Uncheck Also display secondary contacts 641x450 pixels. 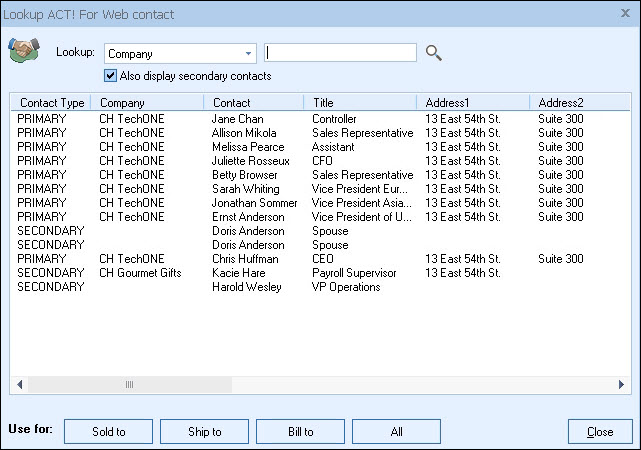click(x=111, y=76)
